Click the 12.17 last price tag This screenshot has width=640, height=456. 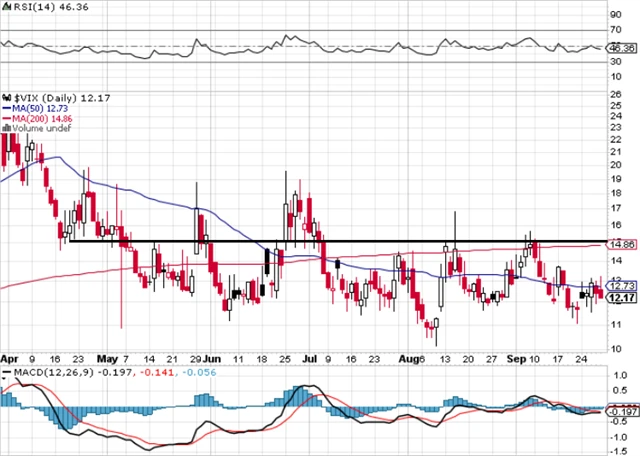coord(622,298)
